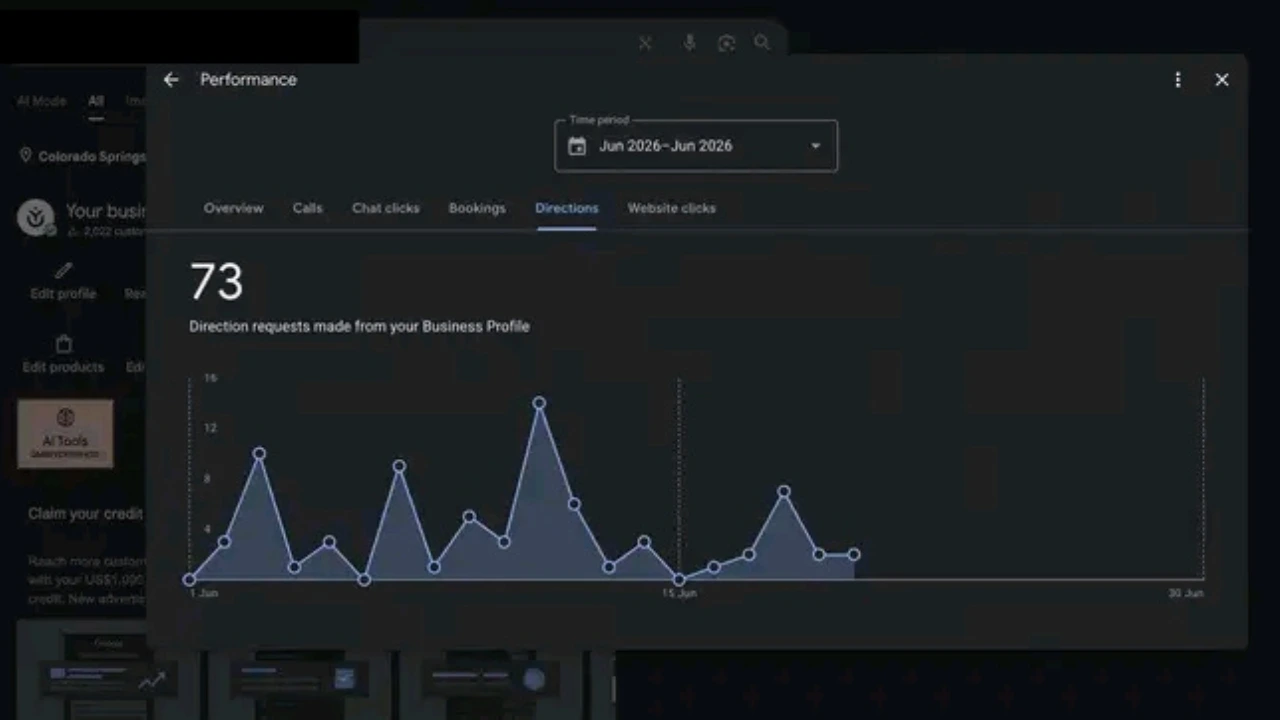Open the AI Tools thumbnail card
Image resolution: width=1280 pixels, height=720 pixels.
(x=65, y=433)
